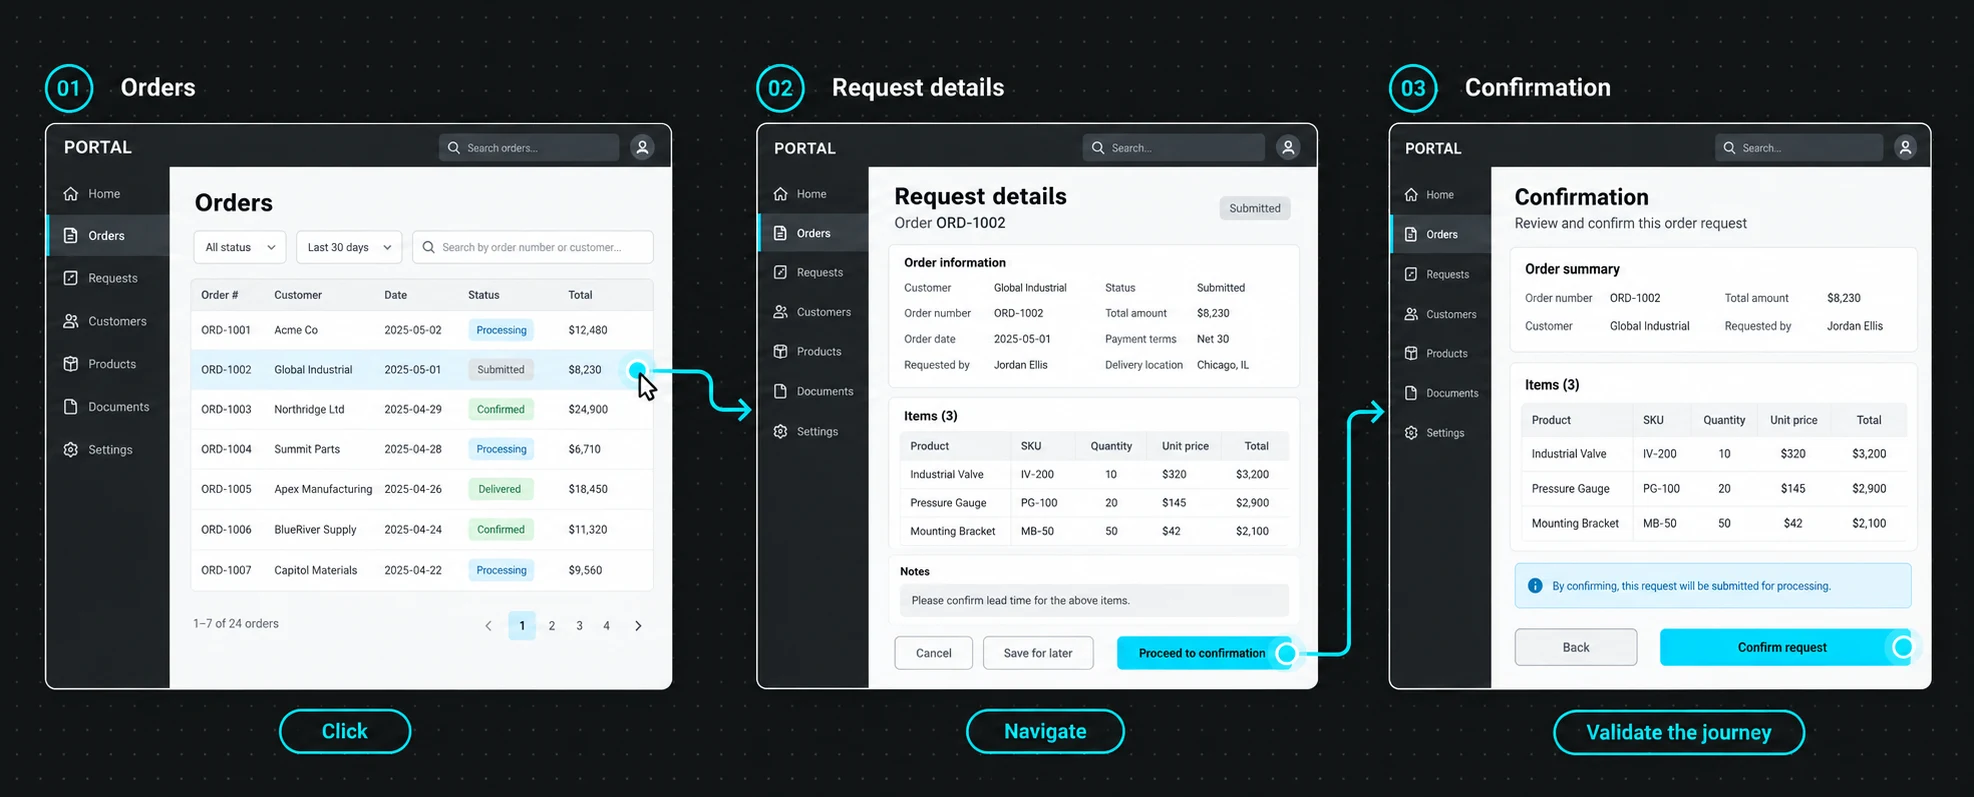Viewport: 1974px width, 797px height.
Task: Open the All status filter dropdown
Action: (240, 247)
